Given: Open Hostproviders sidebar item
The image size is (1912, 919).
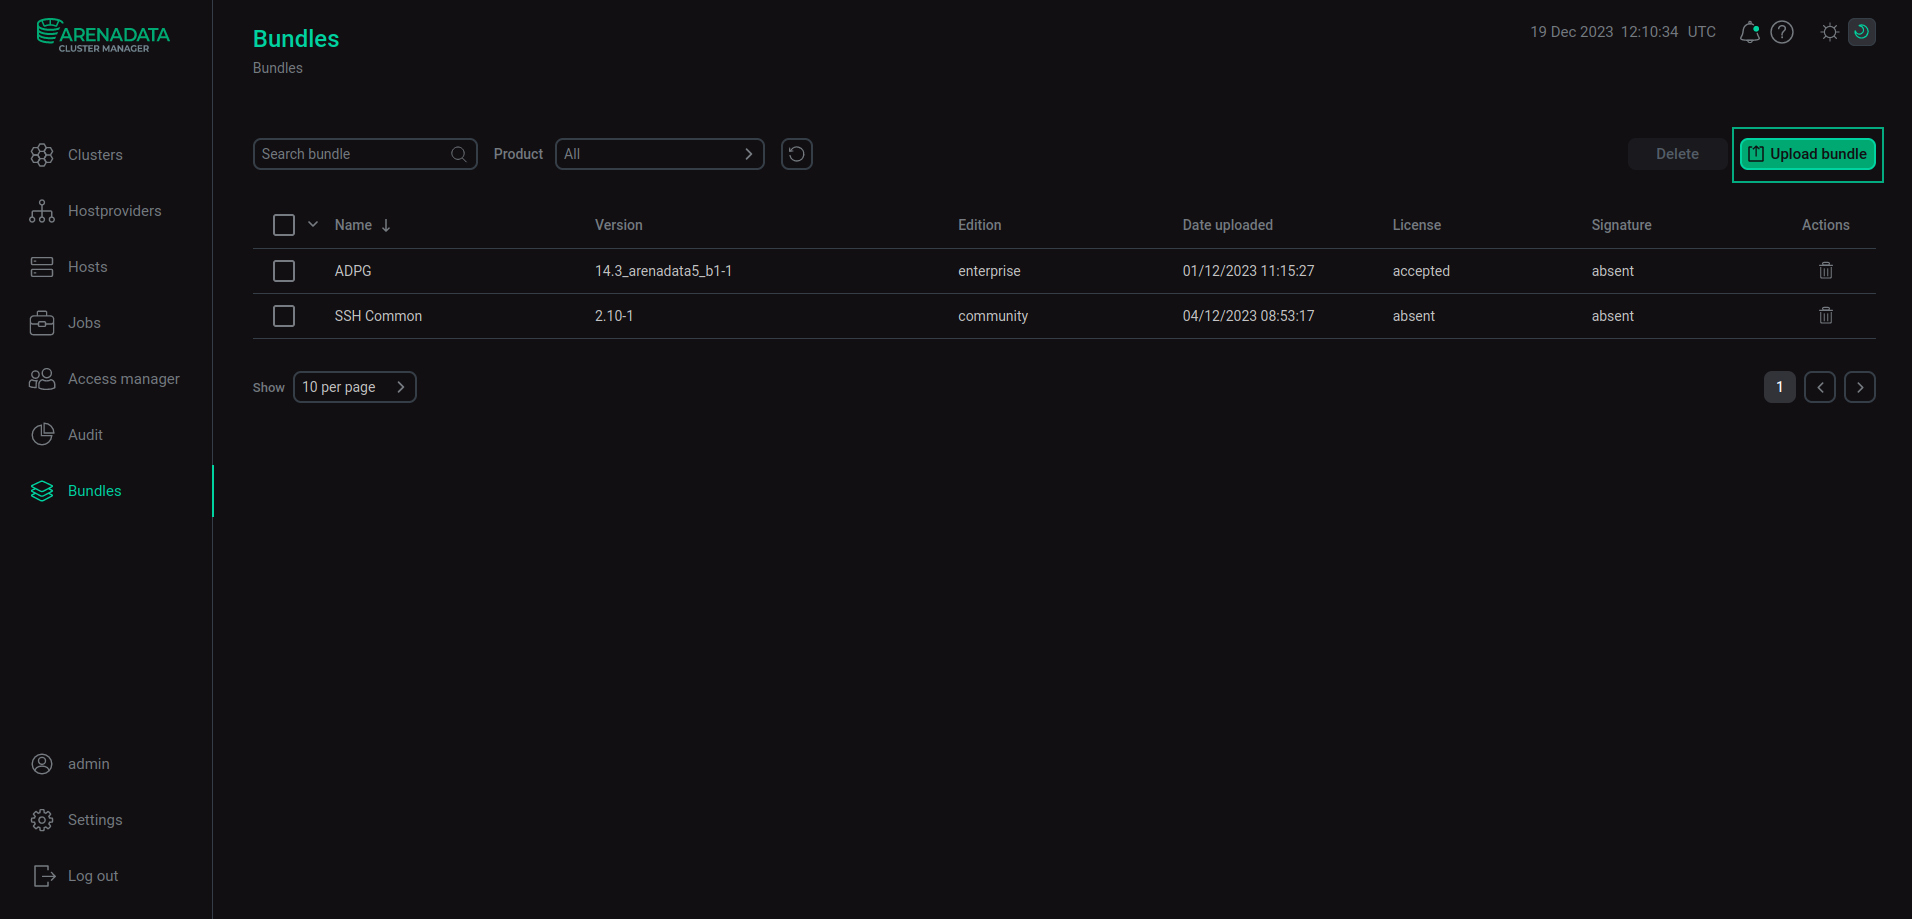Looking at the screenshot, I should [96, 211].
